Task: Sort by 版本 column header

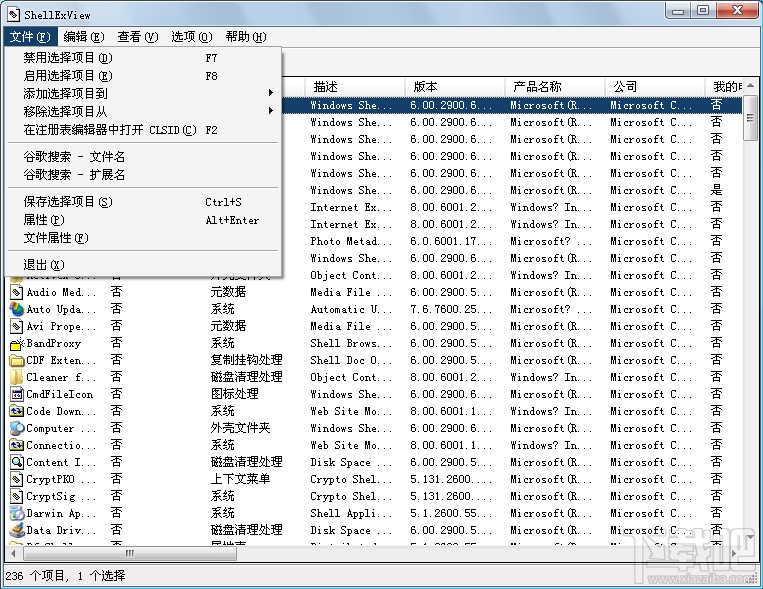Action: coord(455,87)
